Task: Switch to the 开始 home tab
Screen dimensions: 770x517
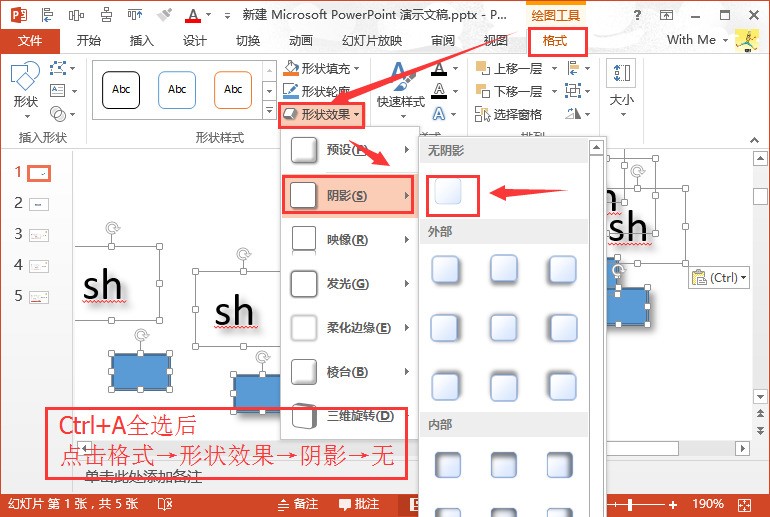Action: click(89, 40)
